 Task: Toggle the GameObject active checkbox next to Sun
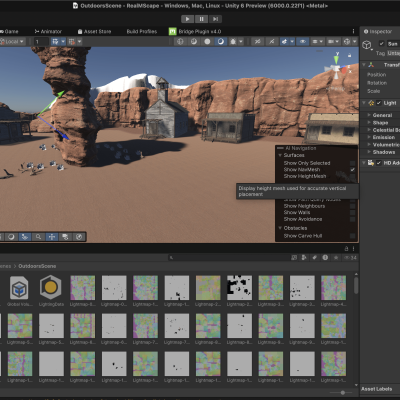click(382, 44)
